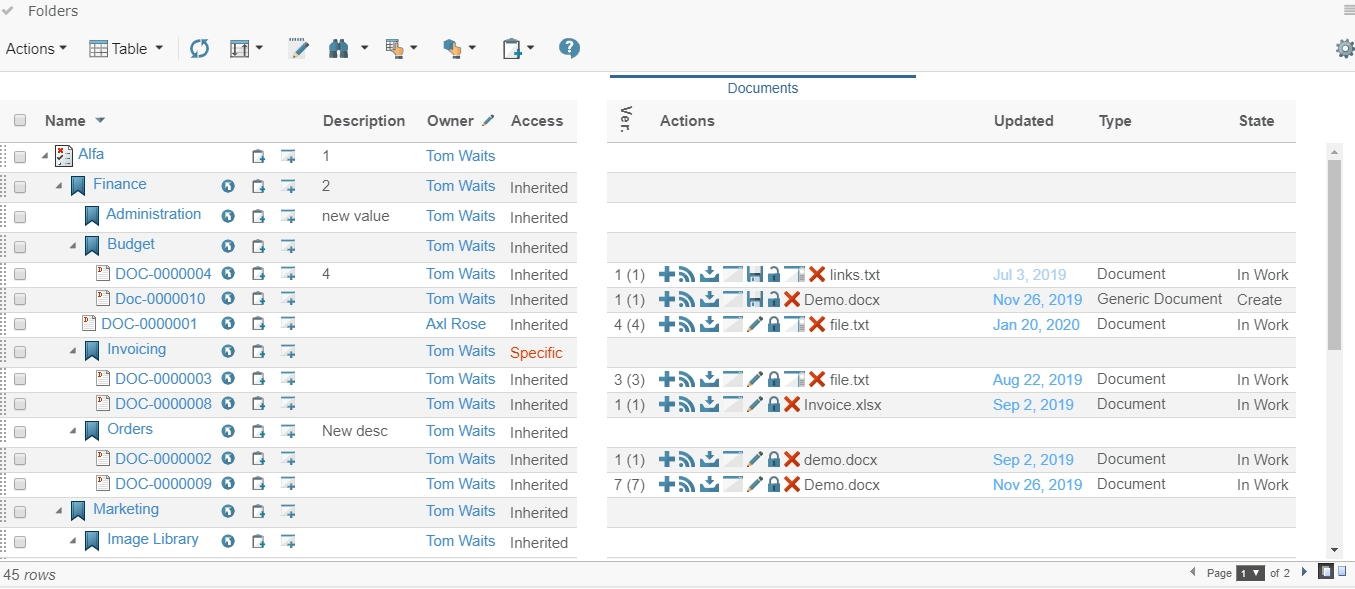The image size is (1355, 589).
Task: Click the Name column header to sort
Action: pos(65,121)
